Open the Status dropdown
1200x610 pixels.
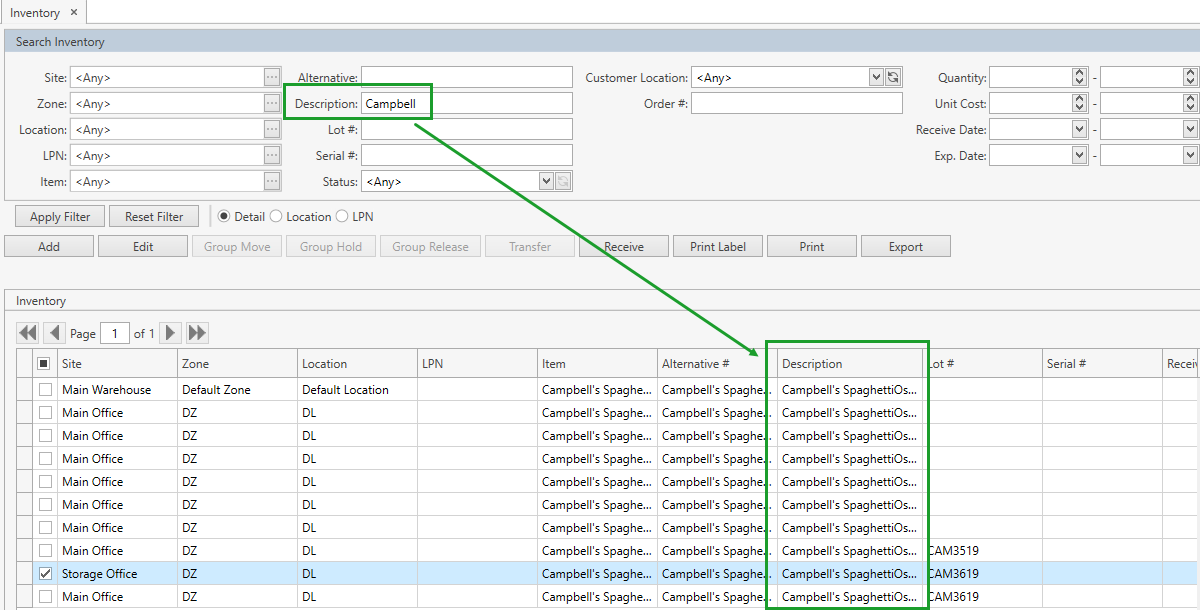tap(545, 181)
